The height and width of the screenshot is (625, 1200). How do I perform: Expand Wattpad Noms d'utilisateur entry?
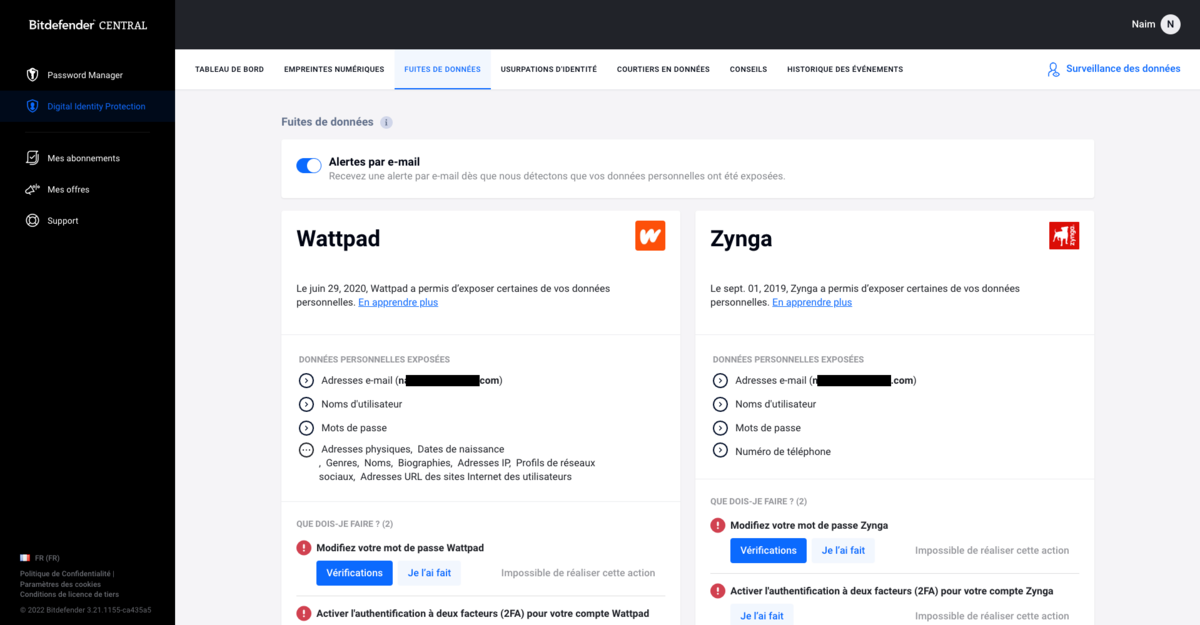click(306, 404)
